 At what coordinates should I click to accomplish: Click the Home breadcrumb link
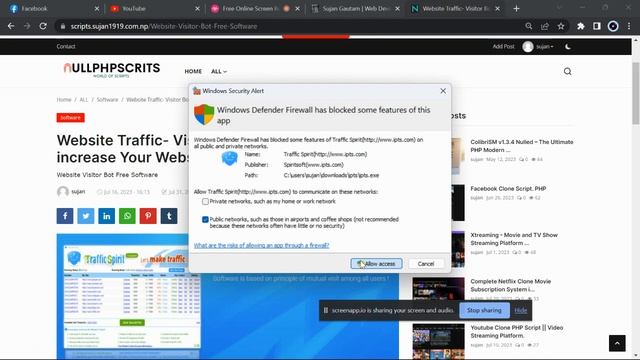pos(64,100)
